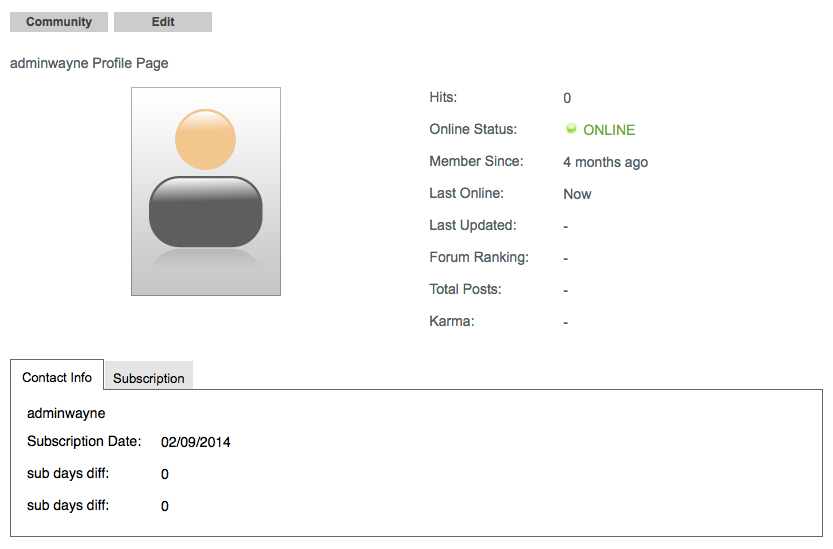
Task: Click the 'Forum Ranking:' label
Action: pyautogui.click(x=479, y=257)
